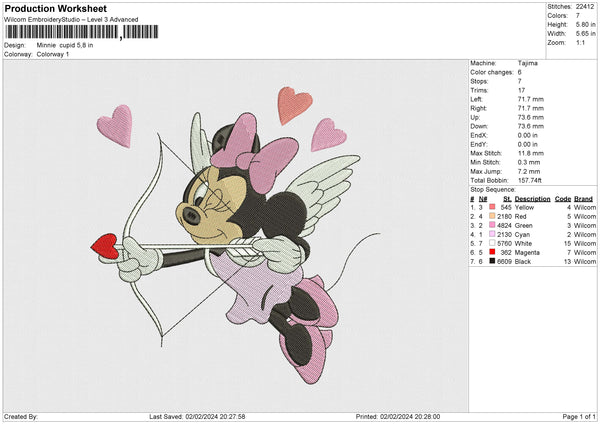Click the Height value 5.80 in
The height and width of the screenshot is (424, 600).
[585, 24]
